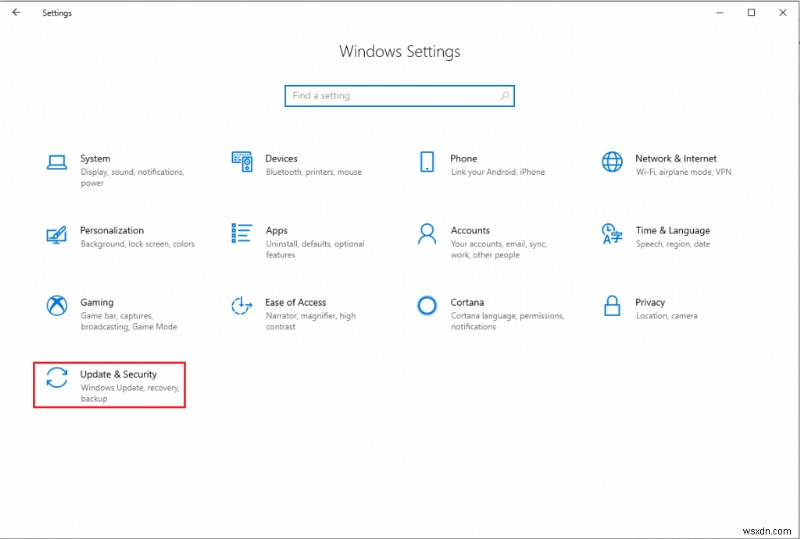Click 'Uninstall, defaults, optional features' description
800x539 pixels.
315,250
